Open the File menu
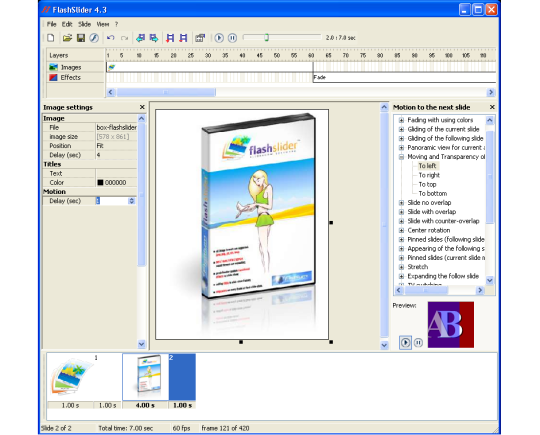Image resolution: width=540 pixels, height=435 pixels. 51,24
